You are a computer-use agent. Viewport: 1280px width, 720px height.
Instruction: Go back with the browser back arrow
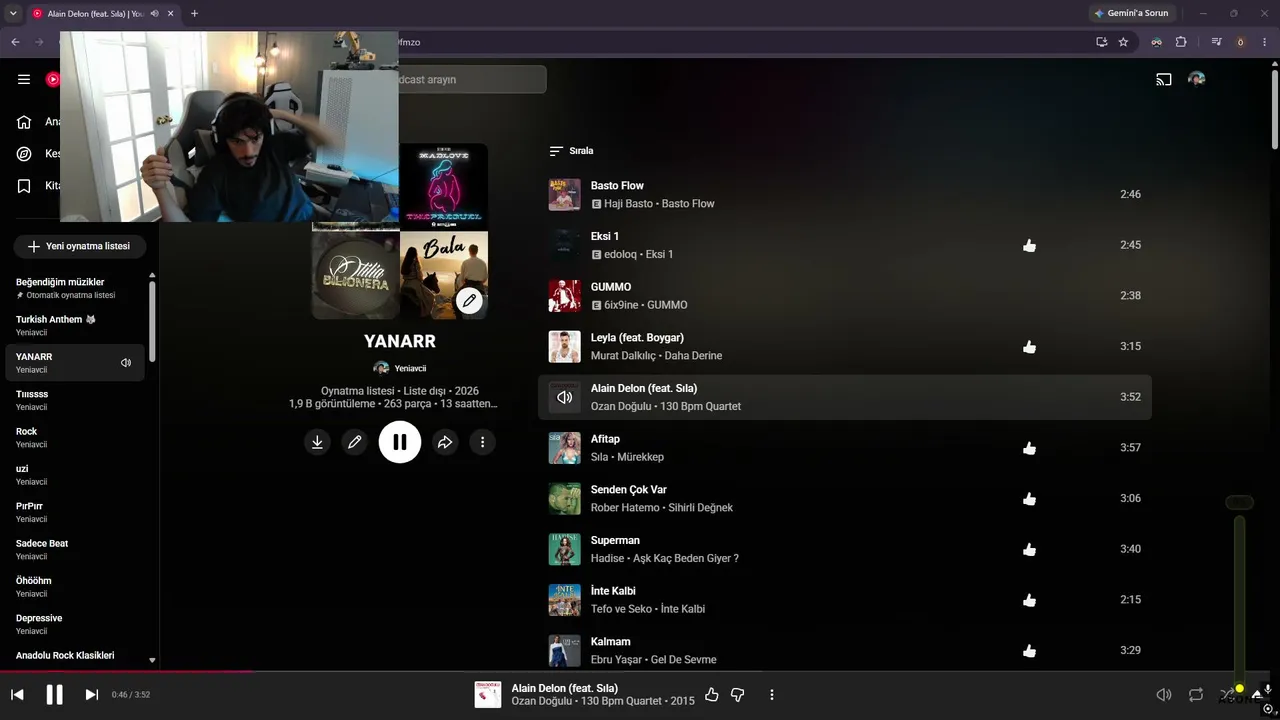(15, 42)
